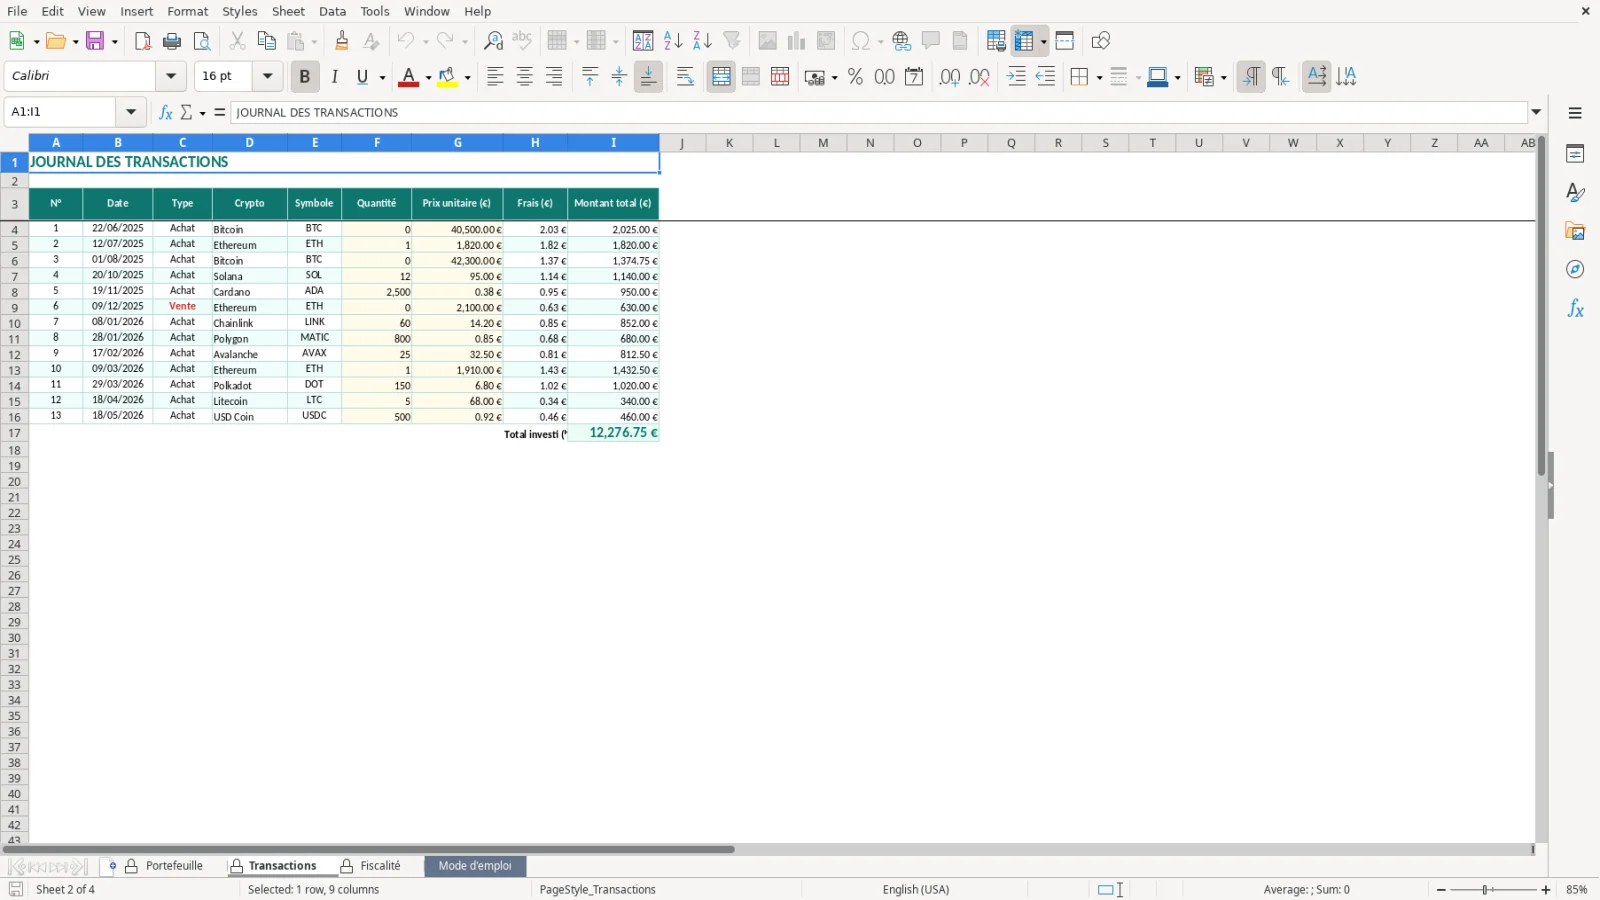Screen dimensions: 1600x900
Task: Insert Image icon
Action: click(x=767, y=41)
